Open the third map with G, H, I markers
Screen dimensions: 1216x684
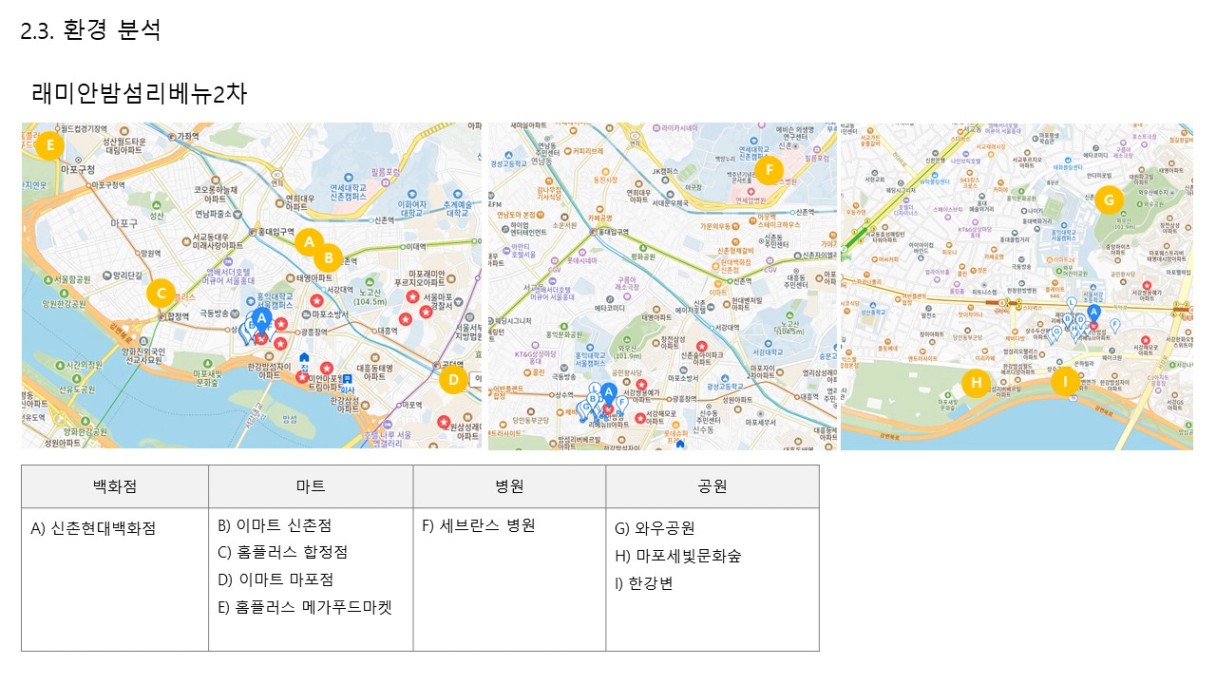(x=1017, y=286)
